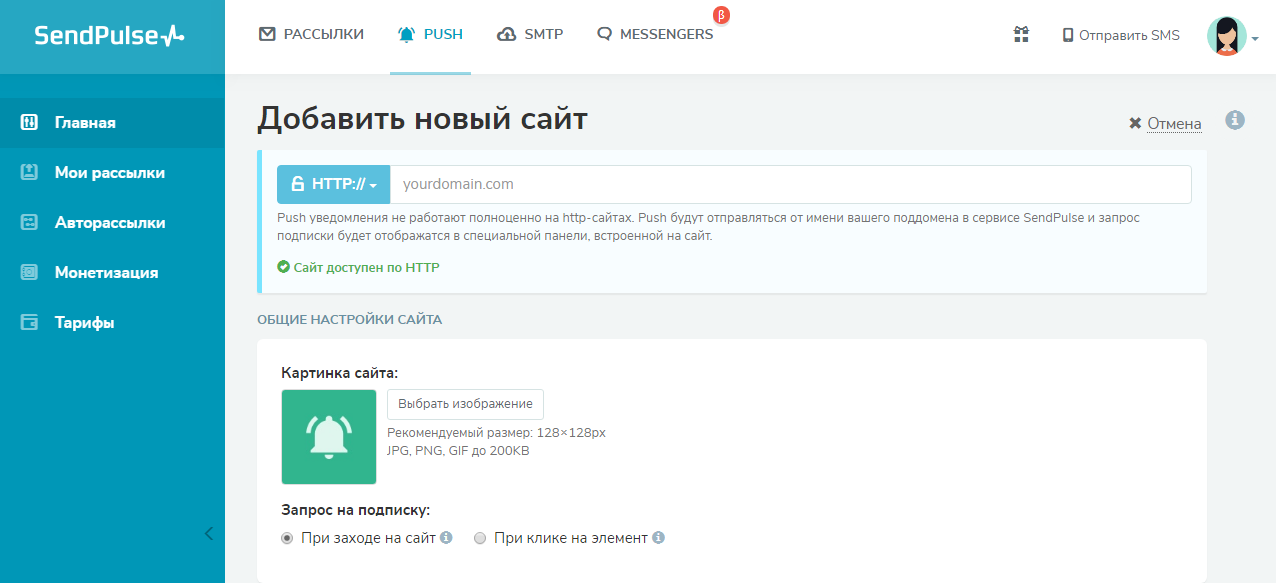
Task: Click the beta badge on Messengers
Action: click(x=721, y=15)
